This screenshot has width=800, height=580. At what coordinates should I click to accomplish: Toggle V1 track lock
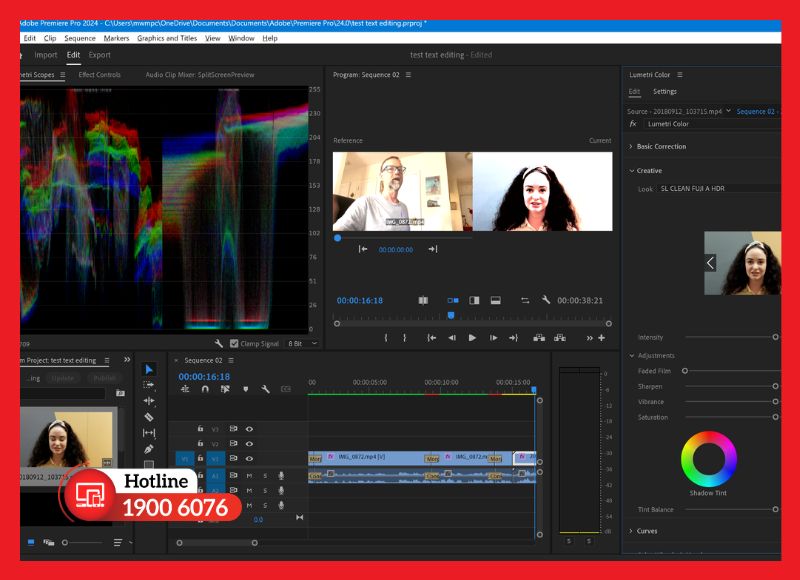point(201,459)
